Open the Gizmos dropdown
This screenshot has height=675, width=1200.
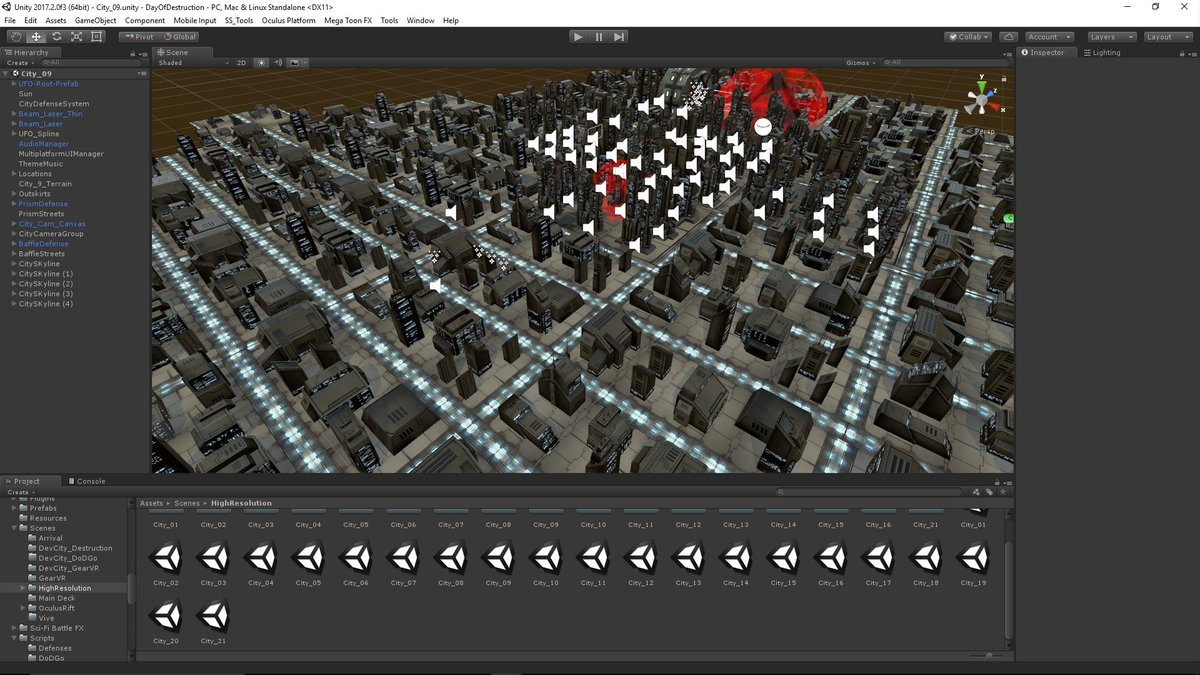(x=861, y=63)
